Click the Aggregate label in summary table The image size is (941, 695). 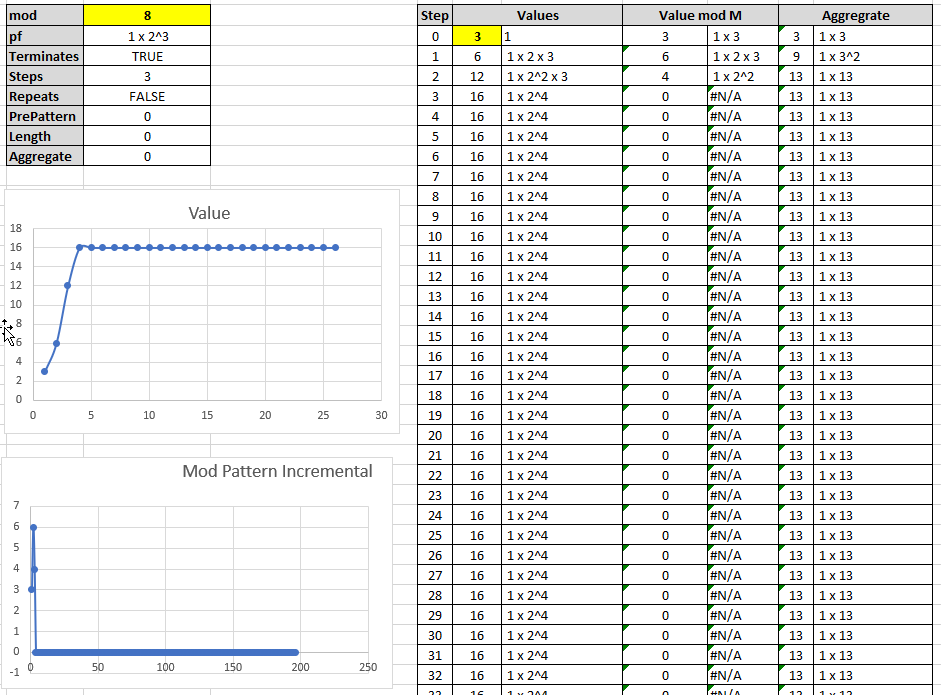tap(44, 156)
